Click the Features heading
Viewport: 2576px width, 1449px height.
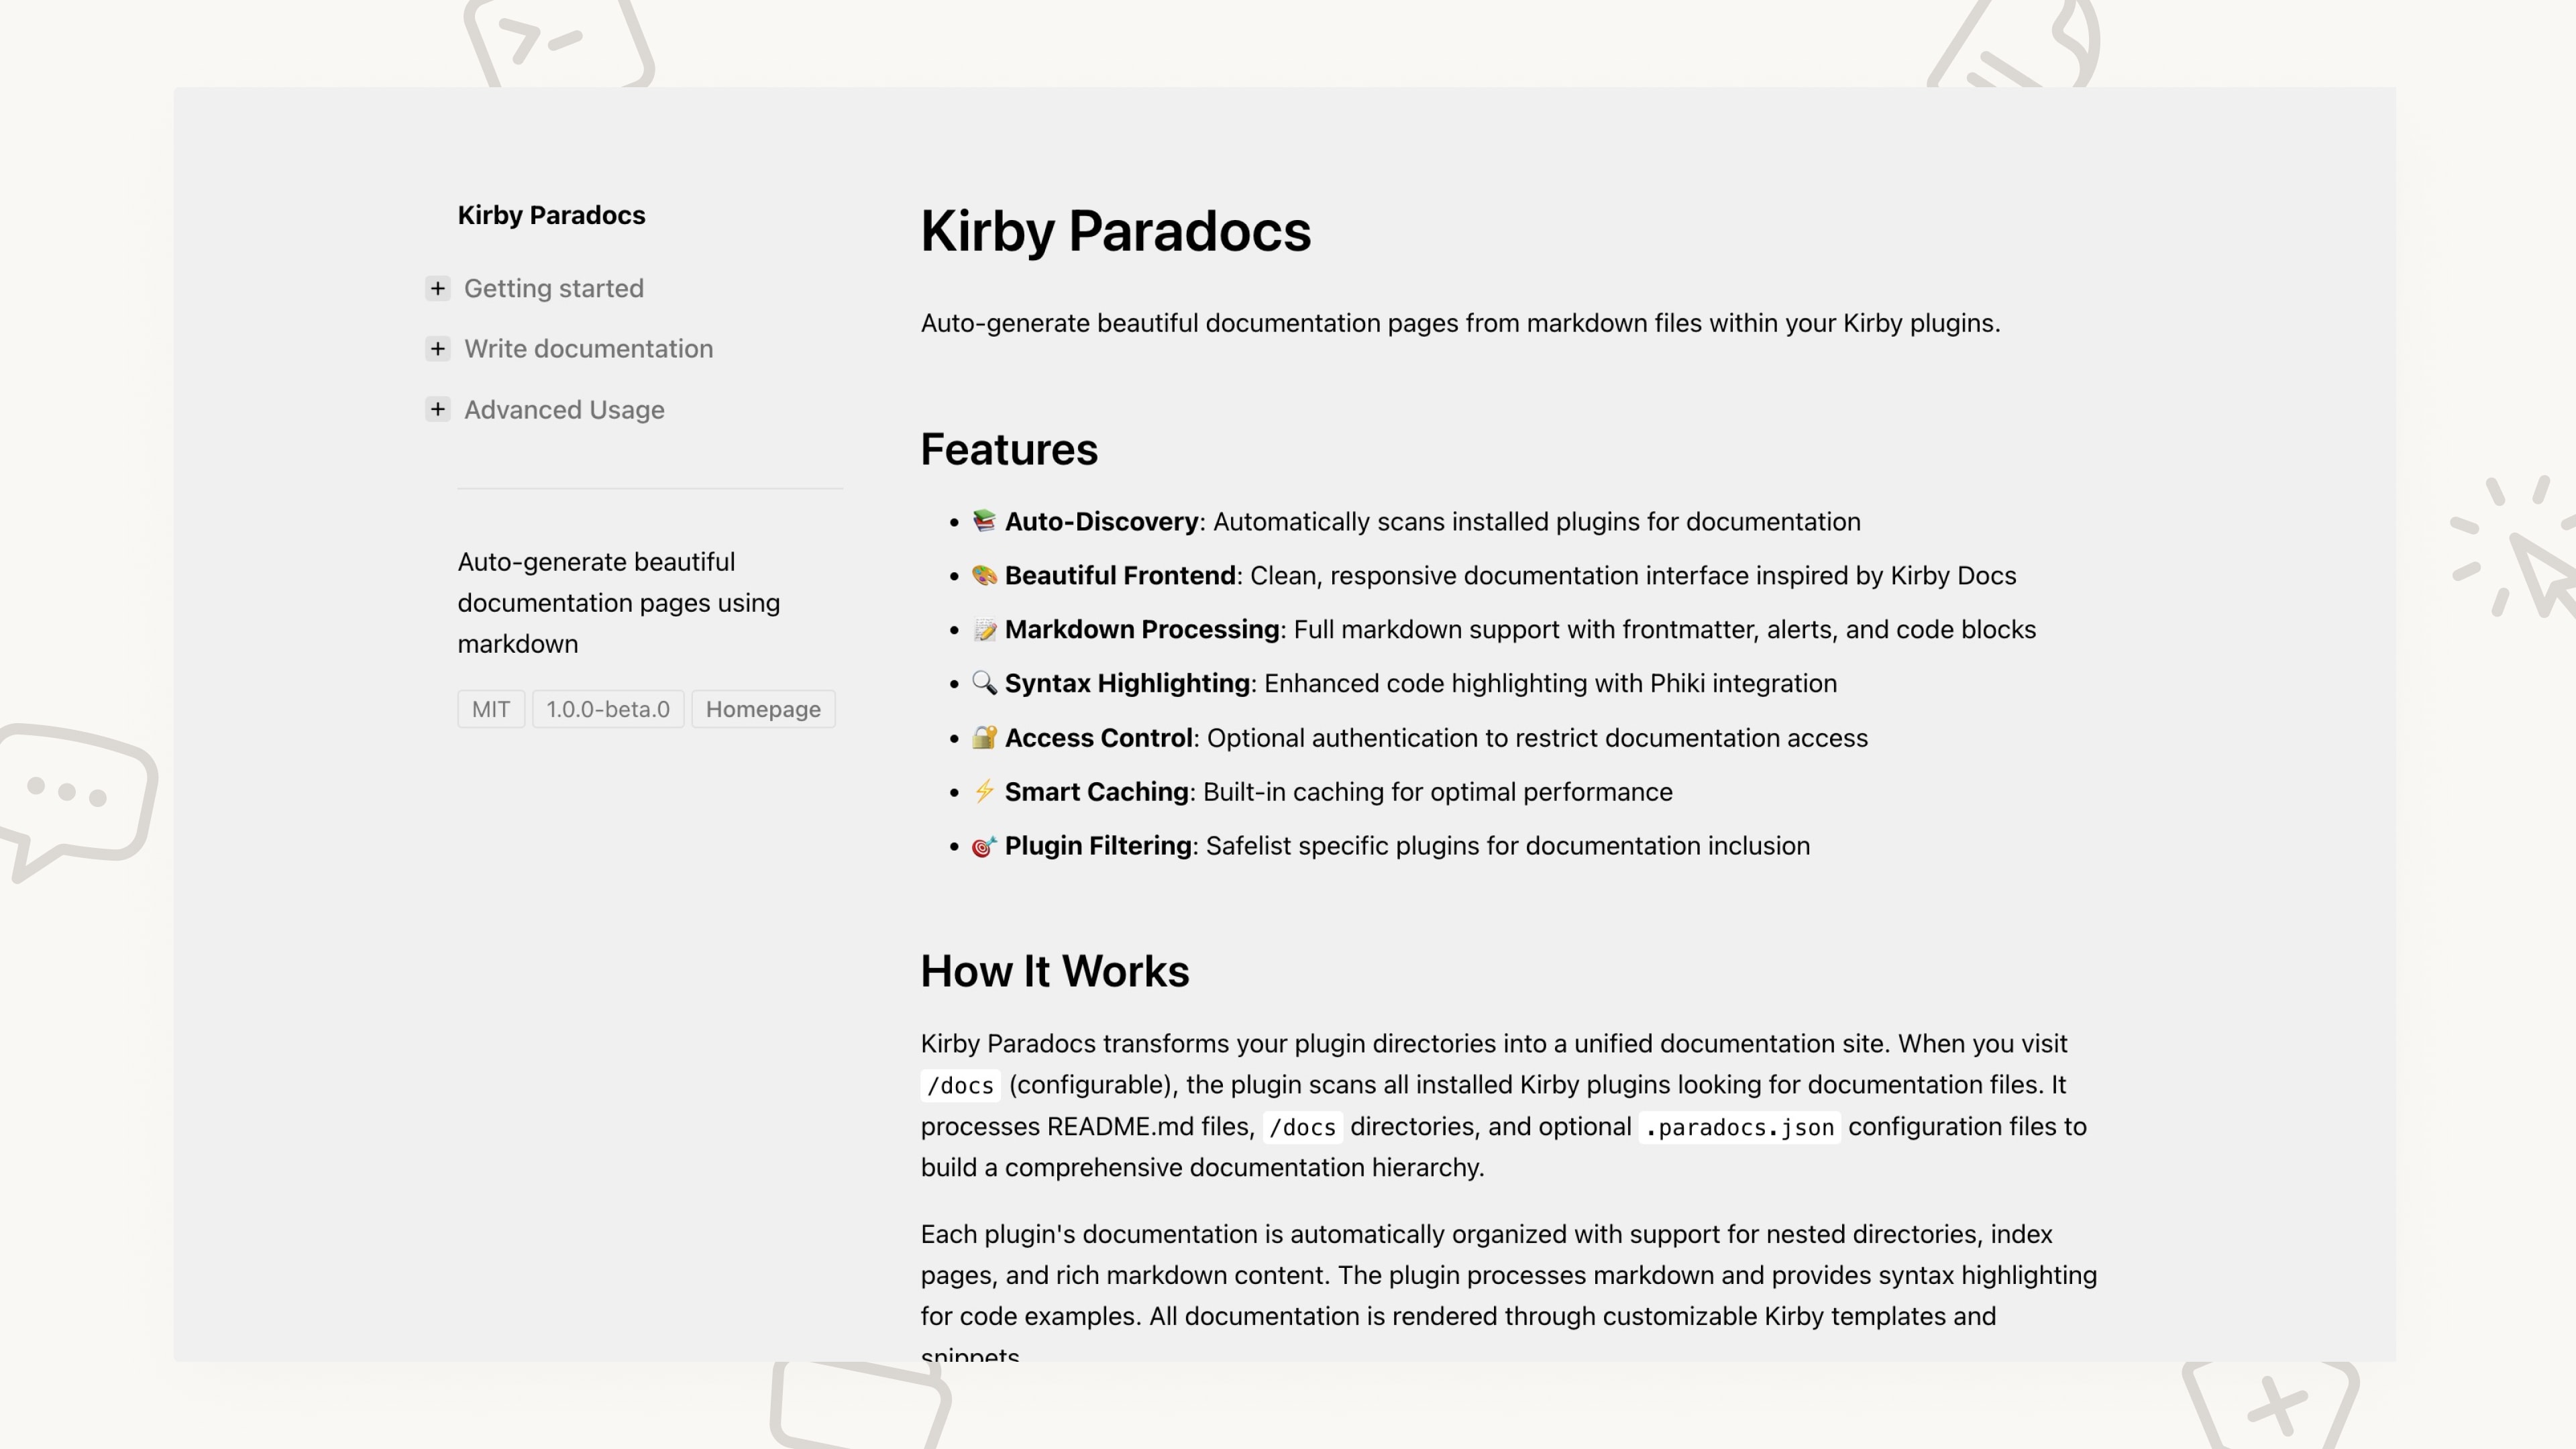1008,450
